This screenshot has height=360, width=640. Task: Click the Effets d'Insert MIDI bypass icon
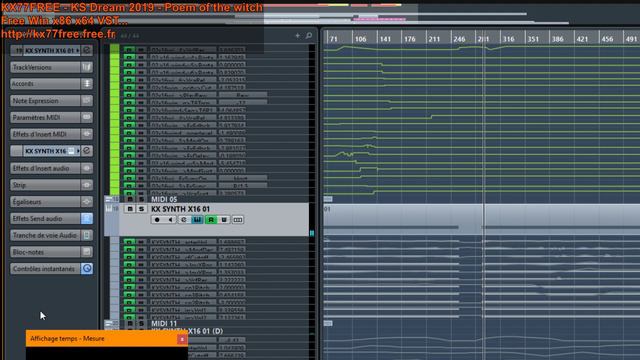87,134
